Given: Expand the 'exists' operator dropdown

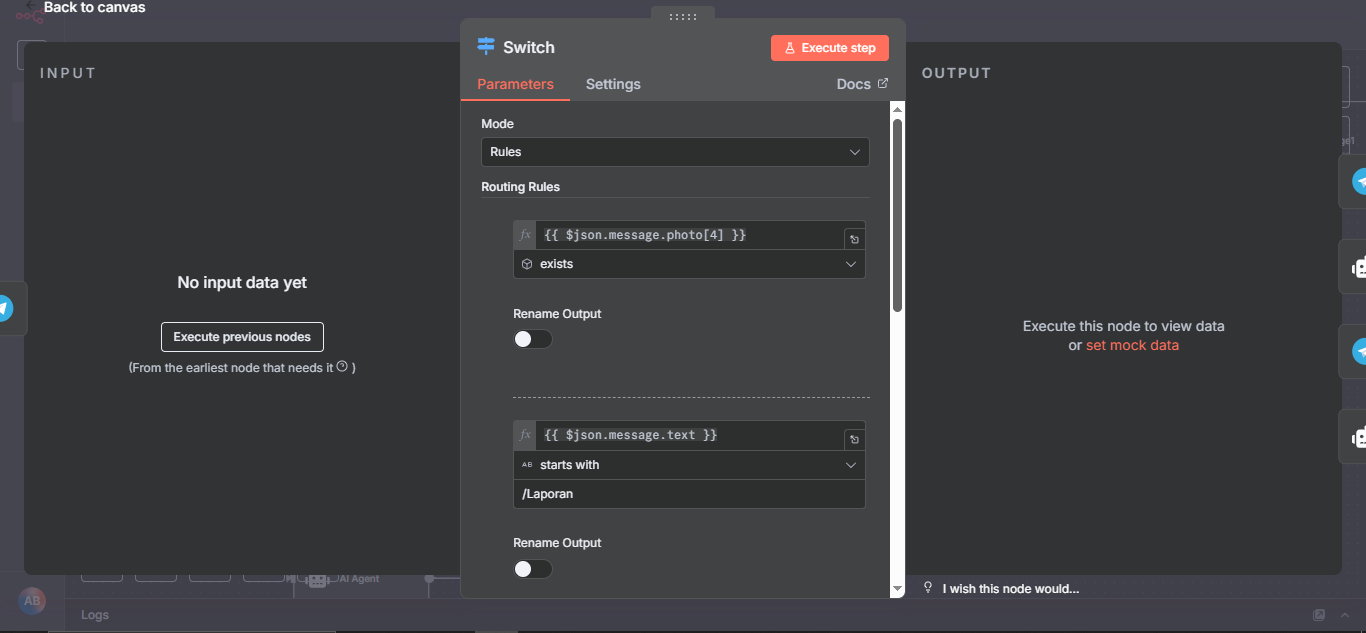Looking at the screenshot, I should 689,264.
